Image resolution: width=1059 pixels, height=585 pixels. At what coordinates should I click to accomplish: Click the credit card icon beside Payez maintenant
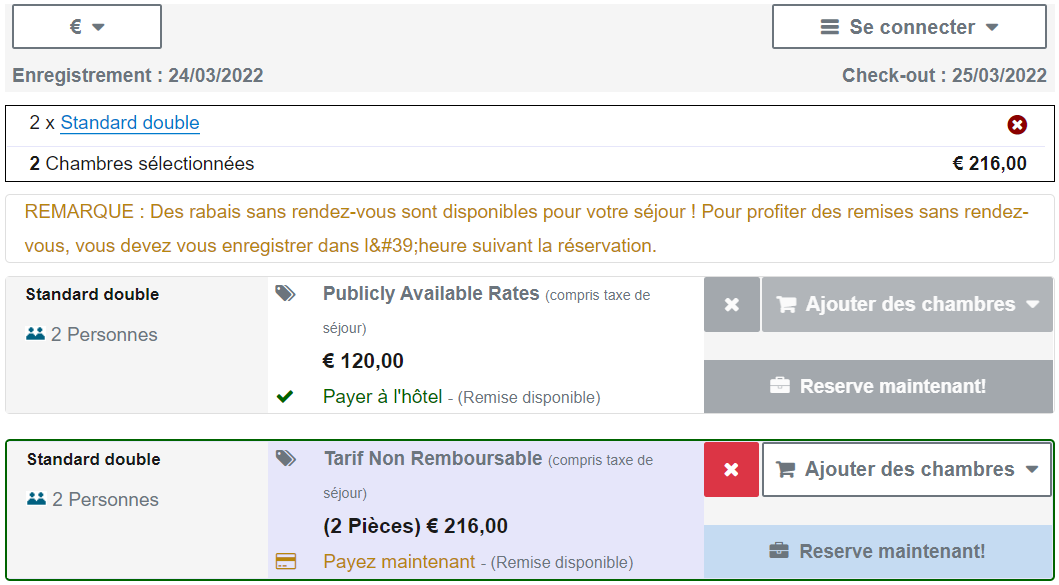coord(286,561)
